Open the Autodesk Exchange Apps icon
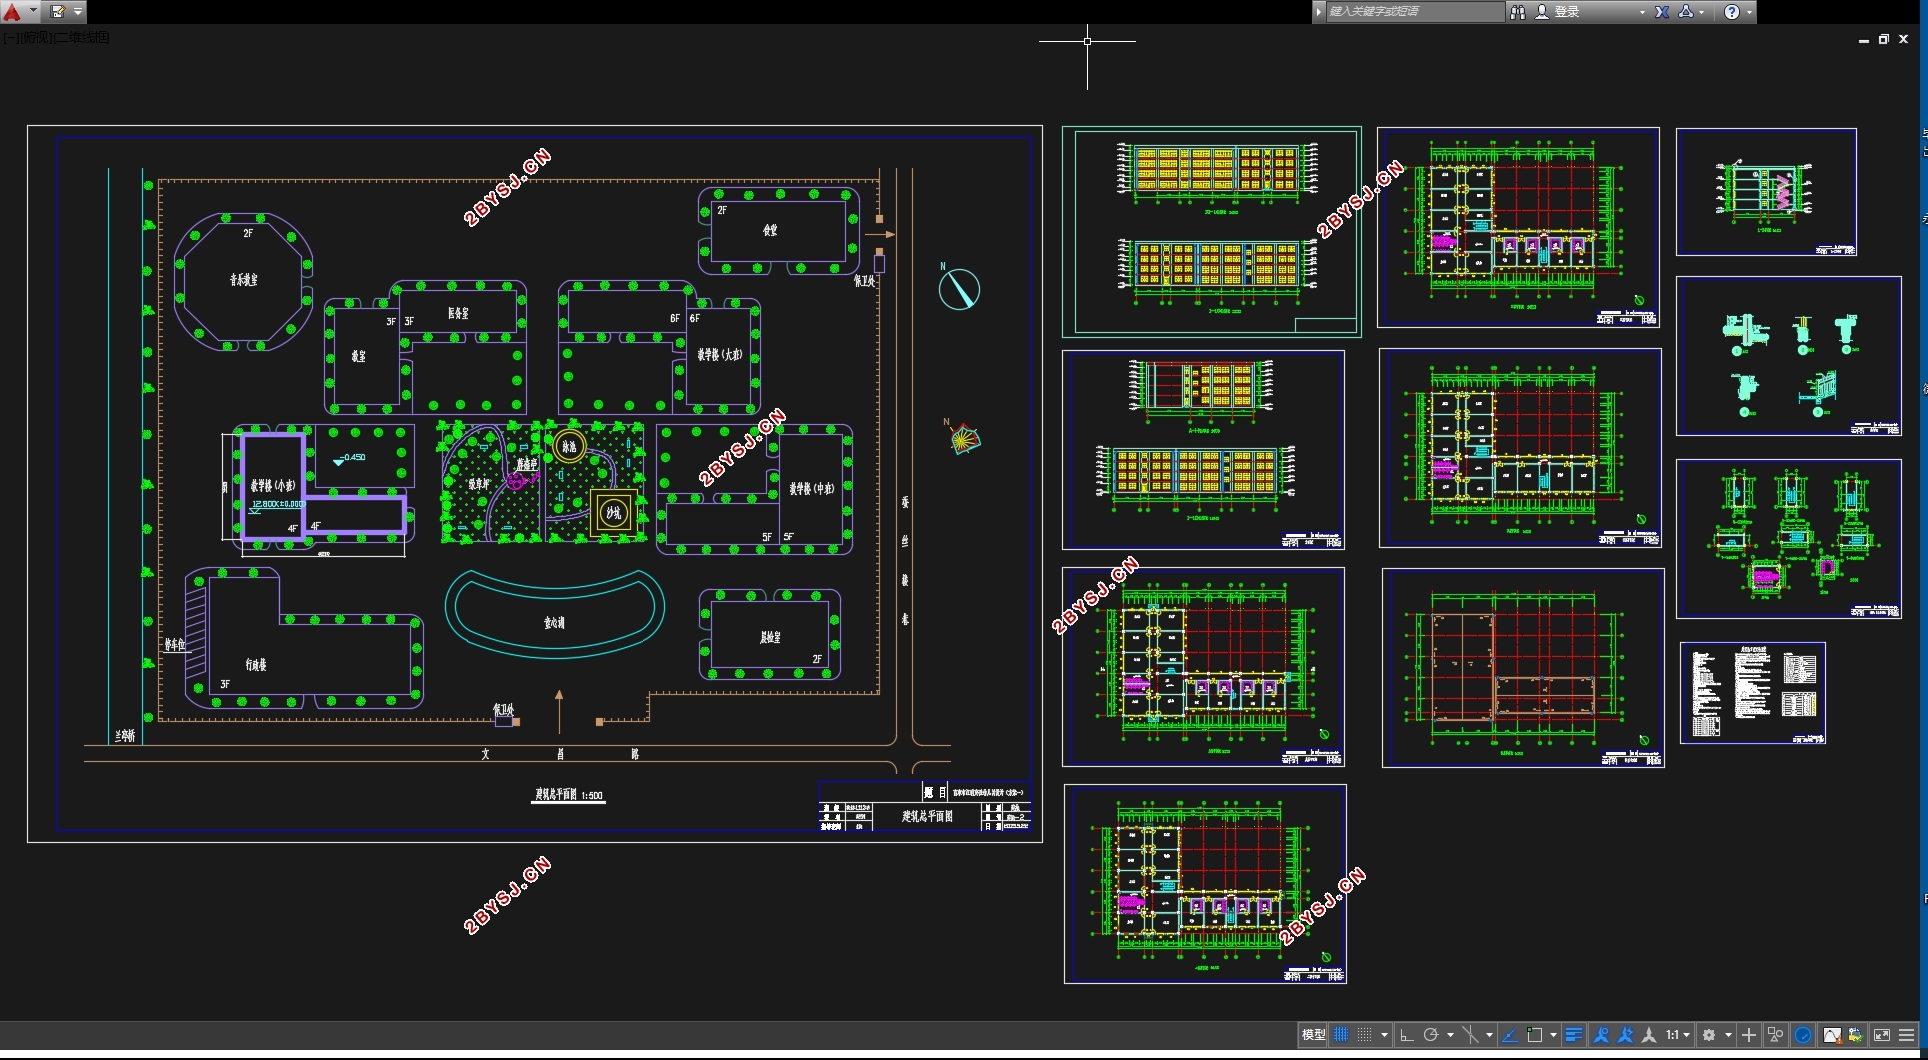The height and width of the screenshot is (1060, 1928). (x=1662, y=11)
